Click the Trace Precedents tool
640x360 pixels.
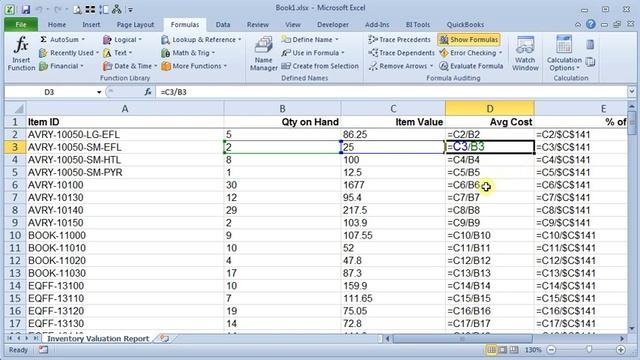(399, 40)
